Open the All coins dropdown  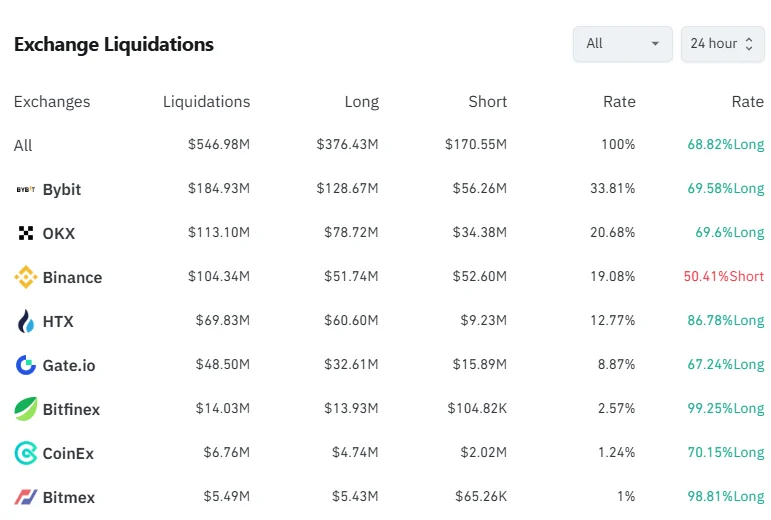point(622,44)
